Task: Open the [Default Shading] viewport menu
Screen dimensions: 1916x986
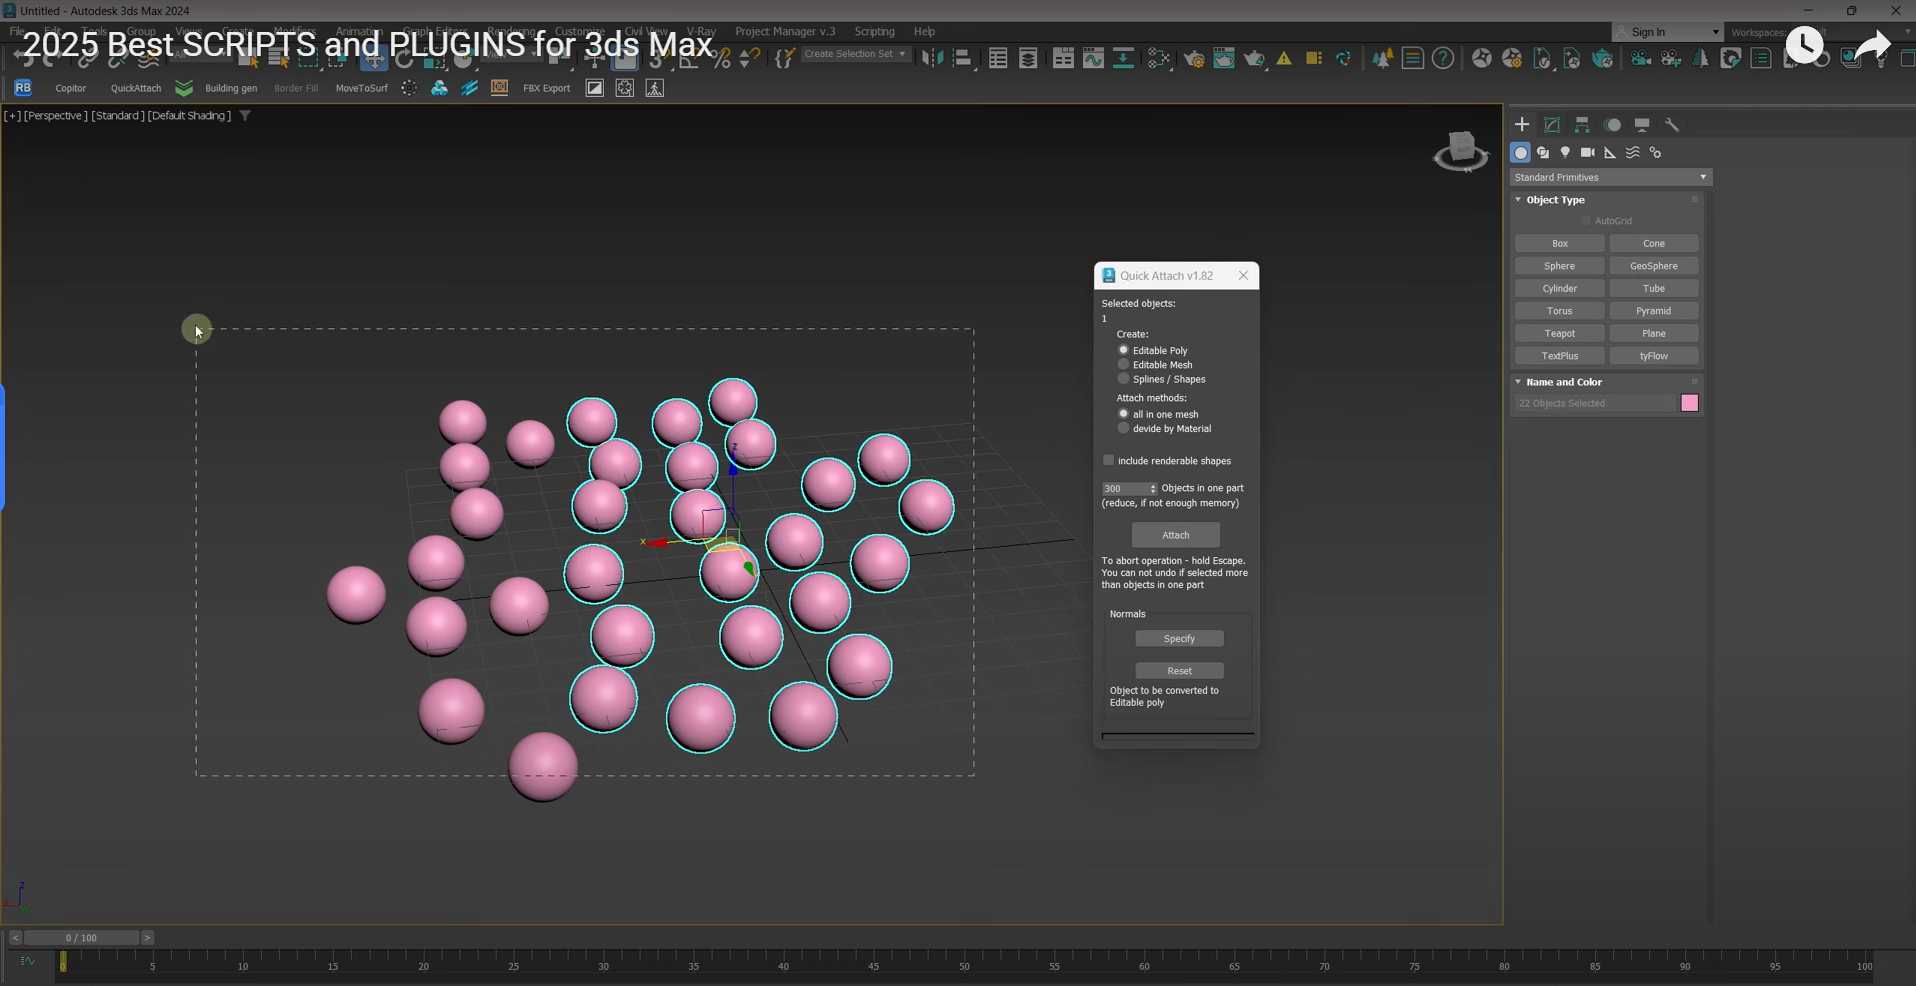Action: pyautogui.click(x=189, y=116)
